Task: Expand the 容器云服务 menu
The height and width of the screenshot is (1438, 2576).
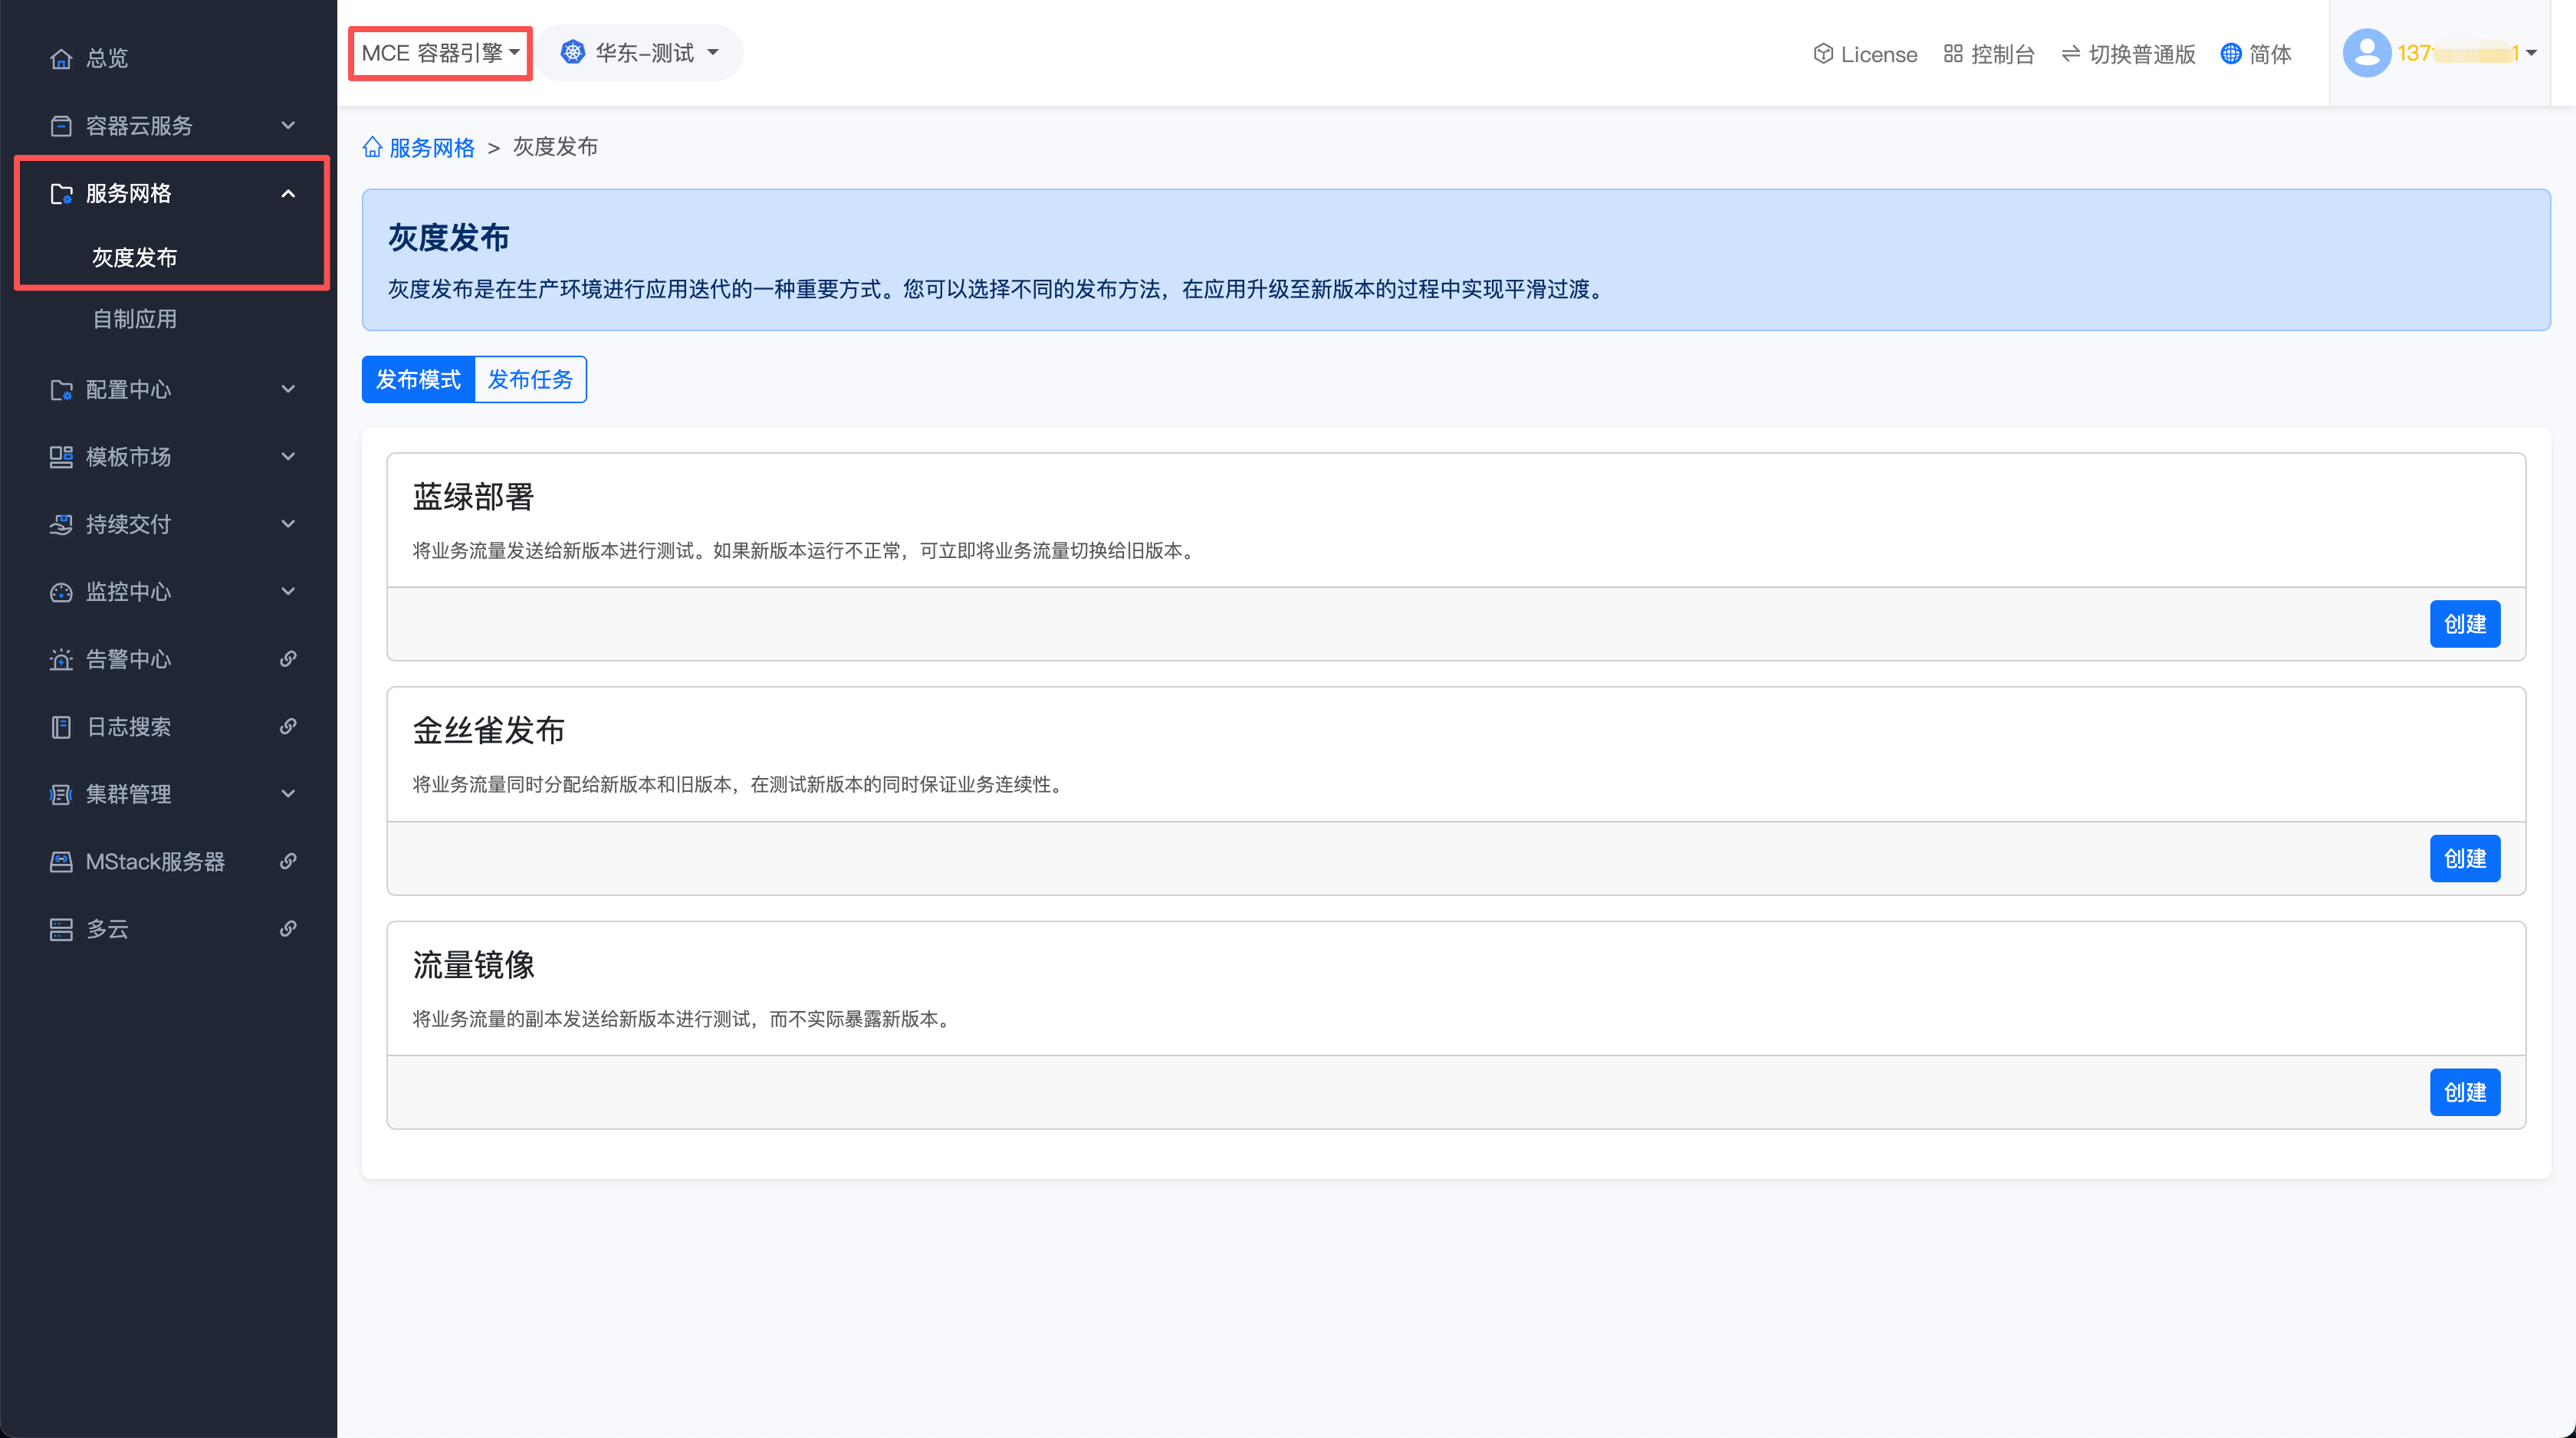Action: click(x=288, y=126)
